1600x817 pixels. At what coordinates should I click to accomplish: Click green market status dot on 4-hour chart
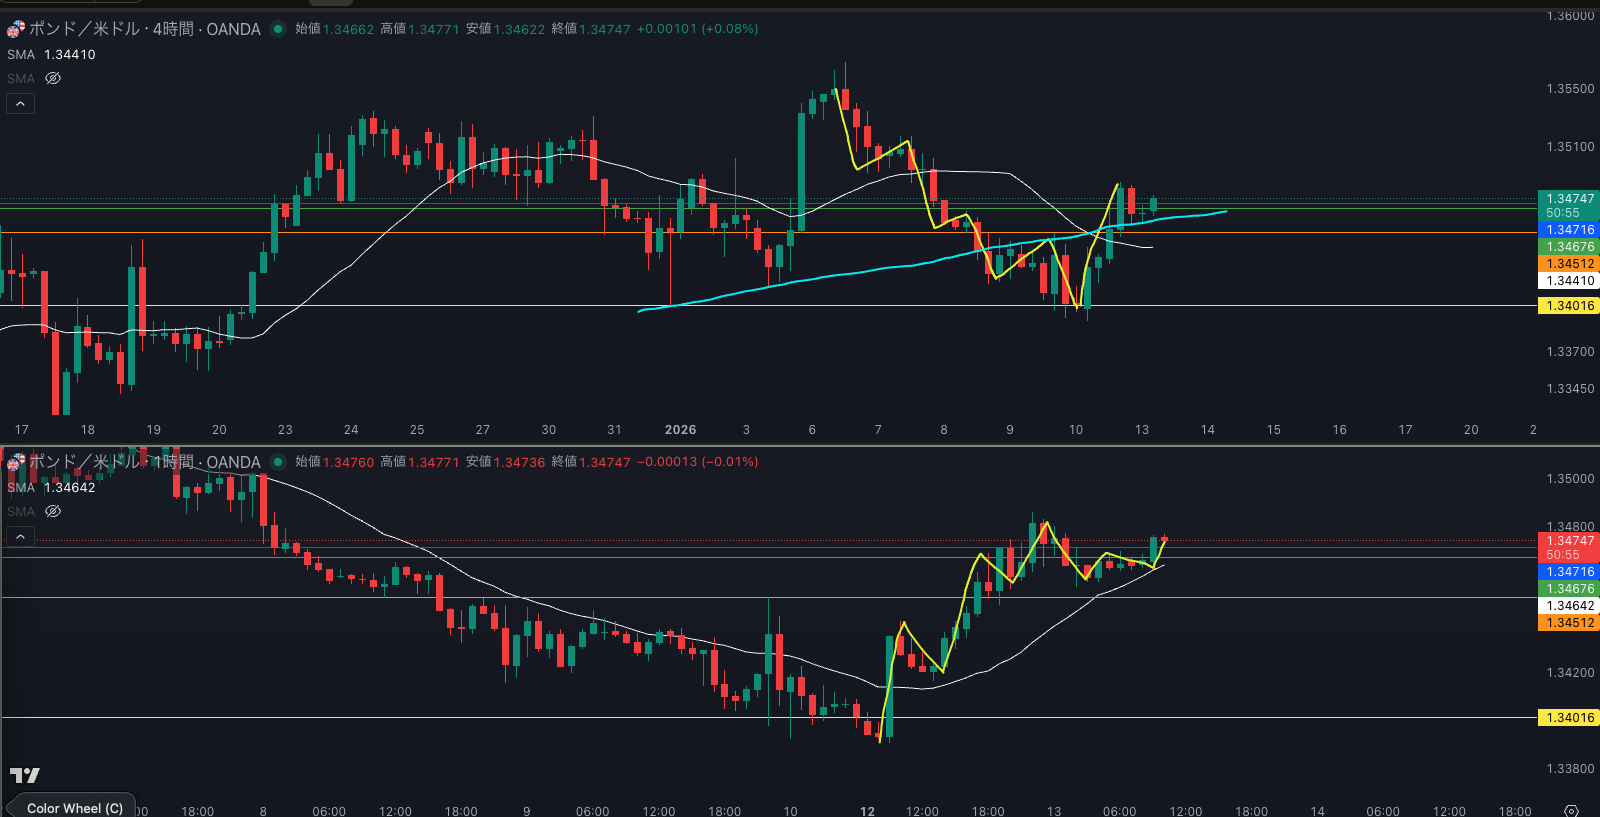click(x=278, y=29)
